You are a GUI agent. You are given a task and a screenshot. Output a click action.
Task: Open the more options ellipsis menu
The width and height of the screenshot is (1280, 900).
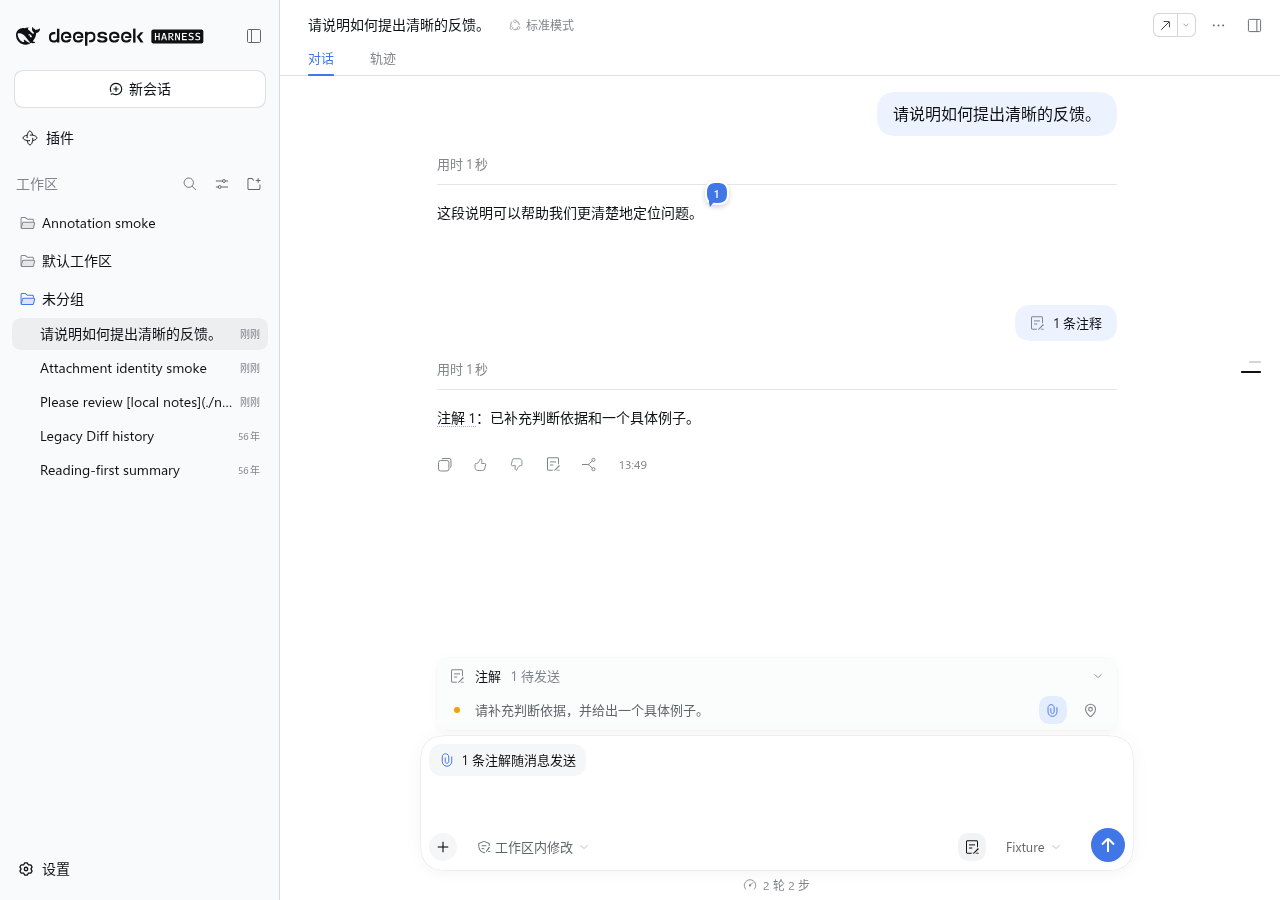point(1218,25)
